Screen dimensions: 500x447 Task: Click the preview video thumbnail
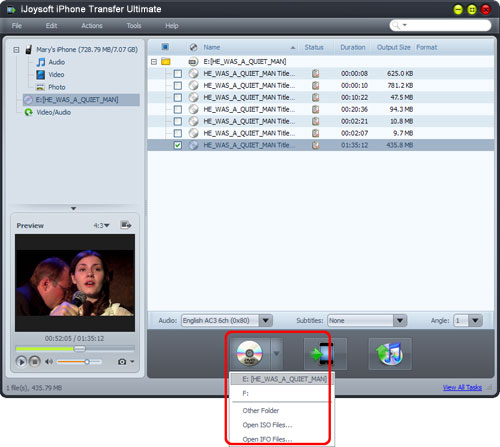click(75, 283)
